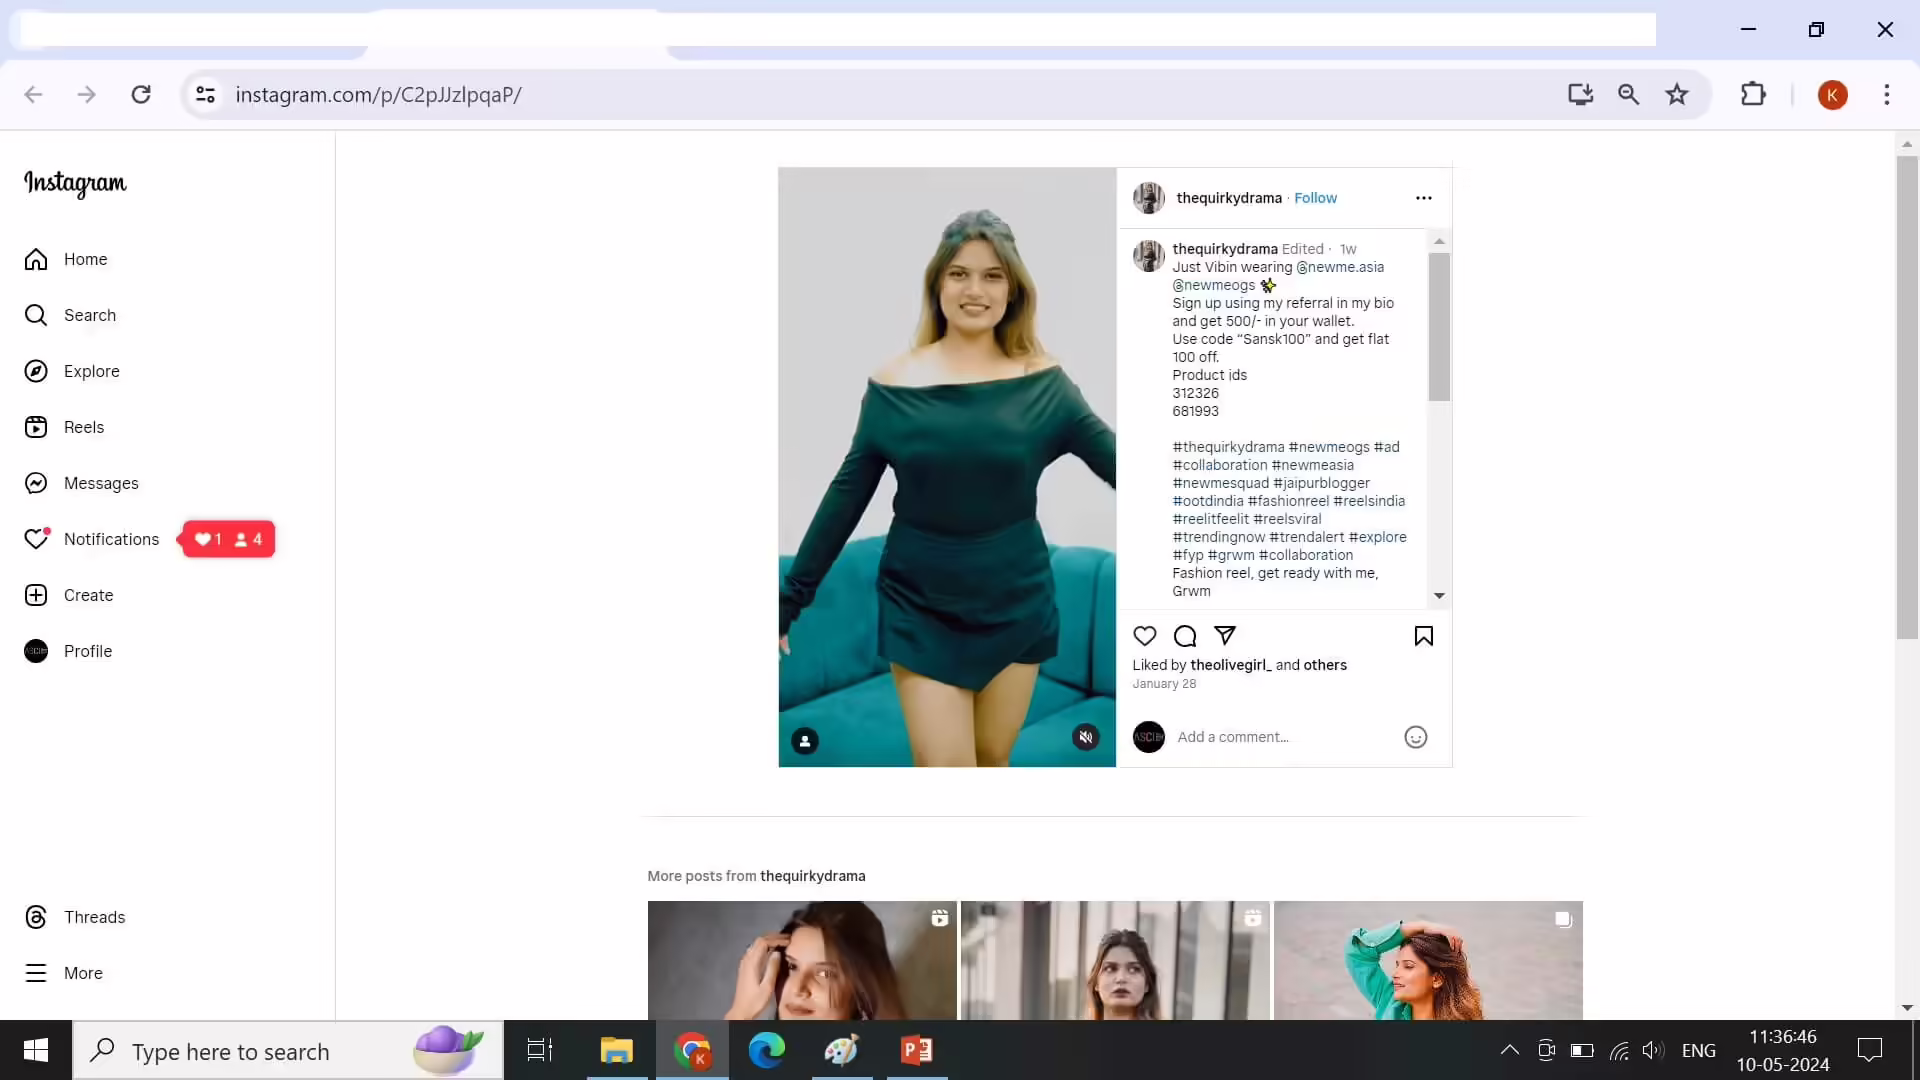Screen dimensions: 1920x1080
Task: Open Reels in sidebar
Action: tap(64, 427)
